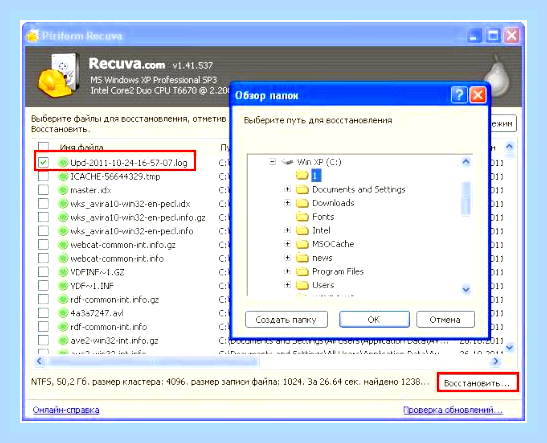The height and width of the screenshot is (443, 547).
Task: Click the Восстановить... button
Action: click(x=477, y=383)
